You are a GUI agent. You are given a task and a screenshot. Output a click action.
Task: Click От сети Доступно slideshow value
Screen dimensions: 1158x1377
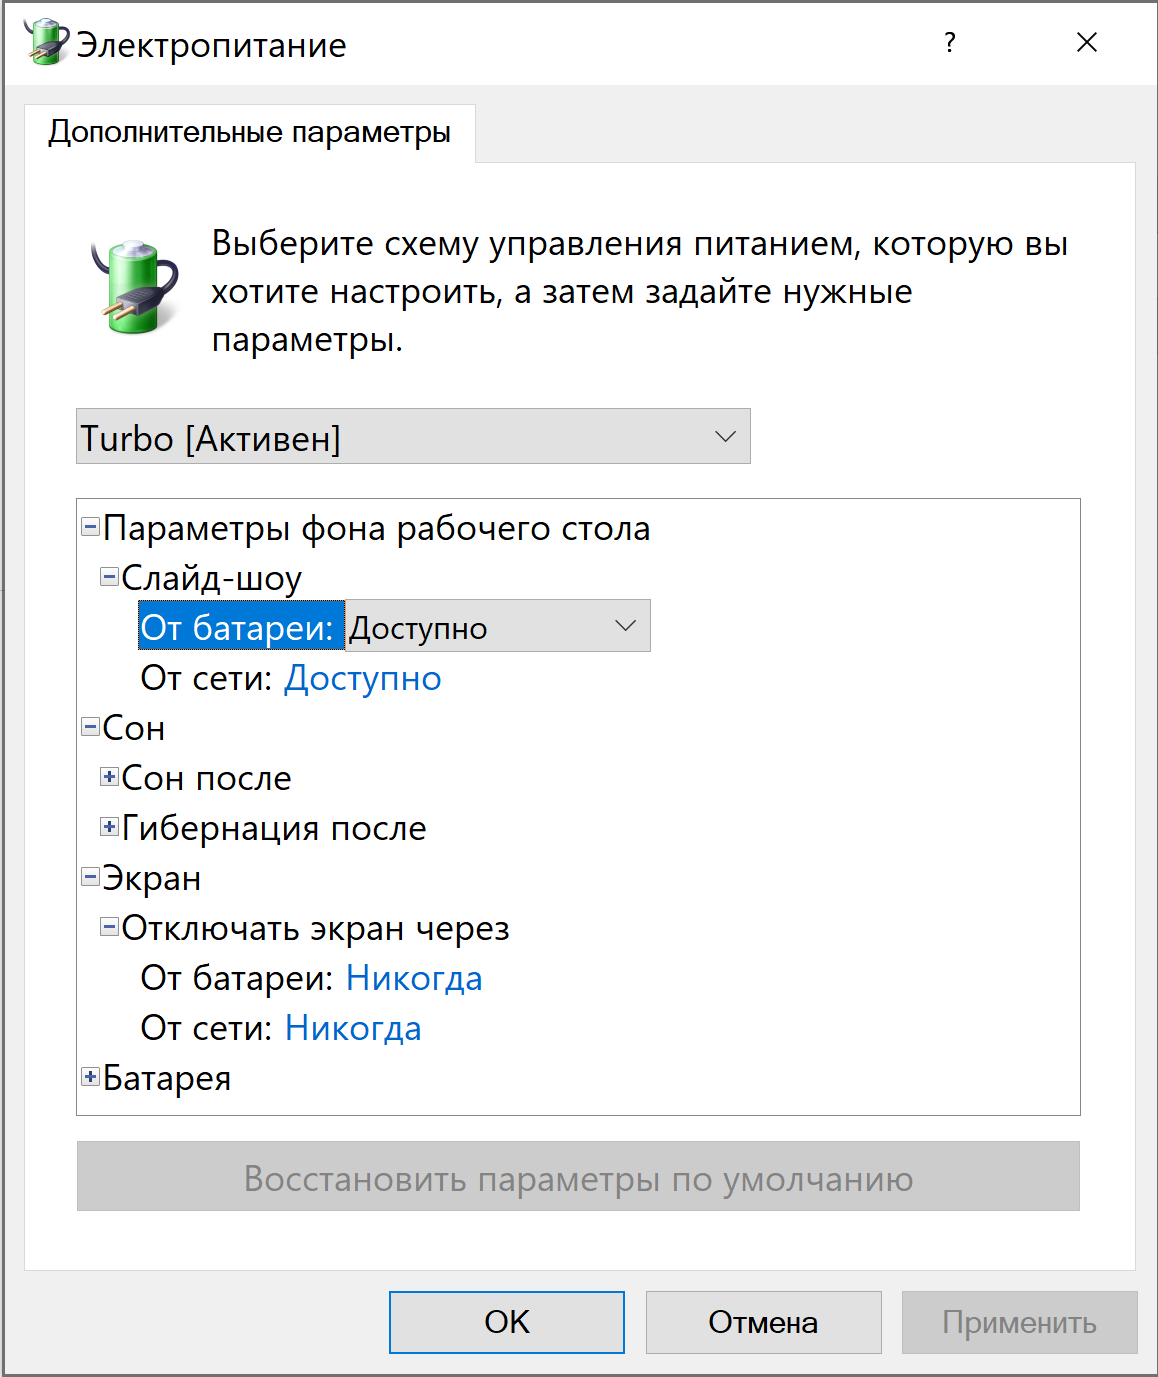coord(363,678)
